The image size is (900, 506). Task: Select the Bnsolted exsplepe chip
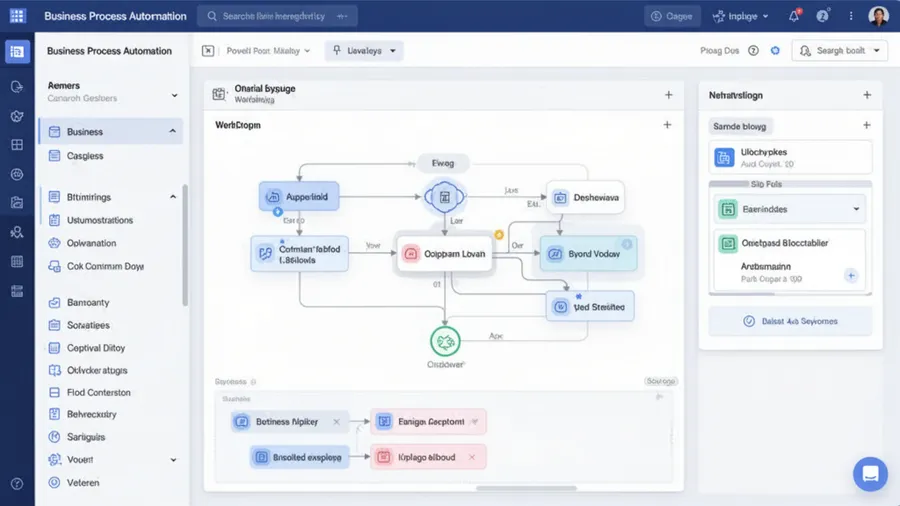300,457
